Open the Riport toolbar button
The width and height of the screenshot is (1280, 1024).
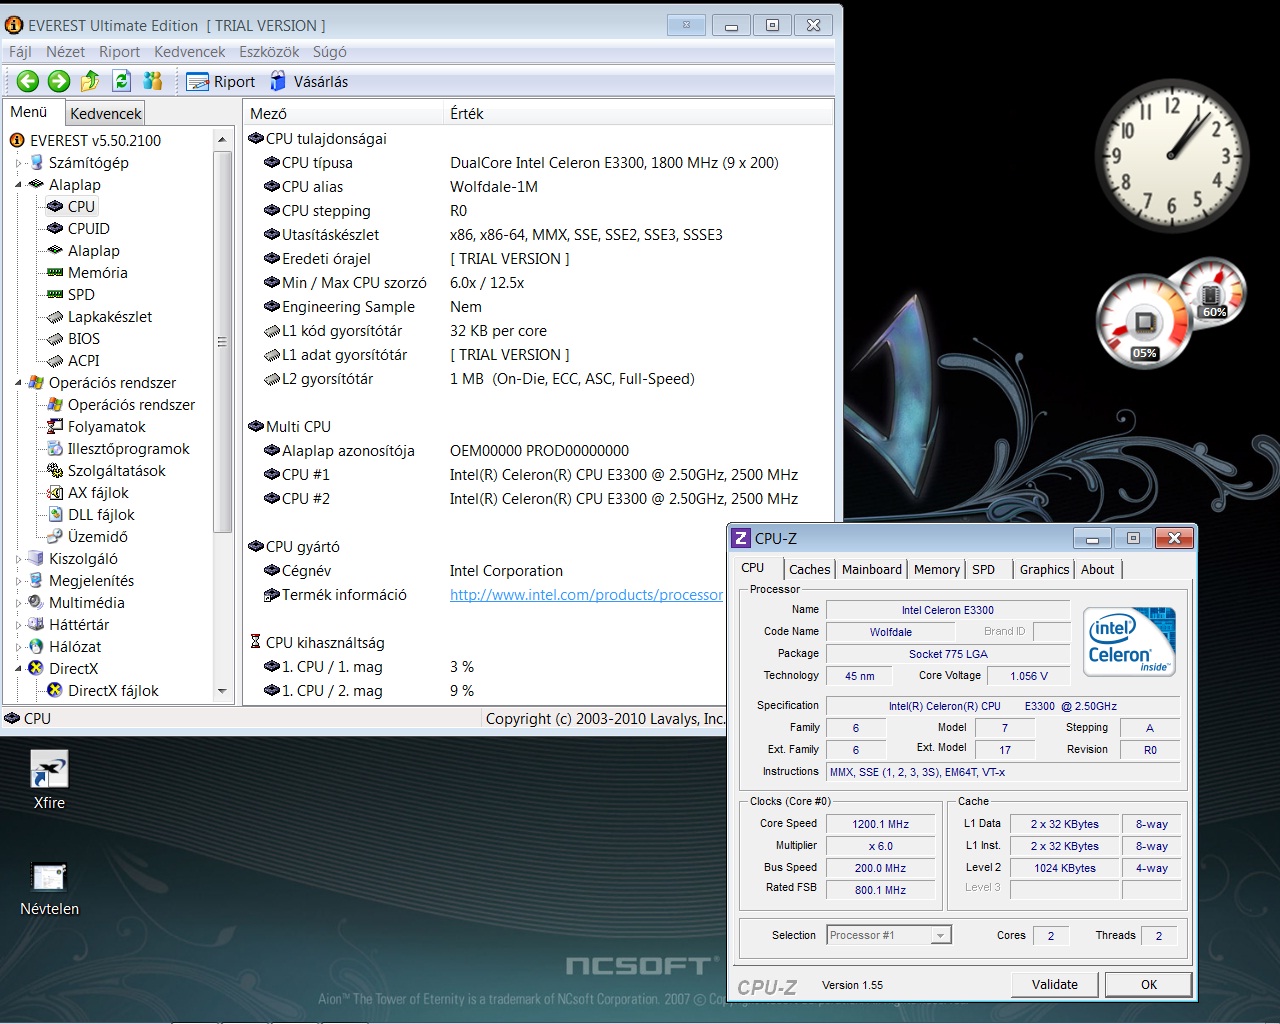tap(221, 82)
